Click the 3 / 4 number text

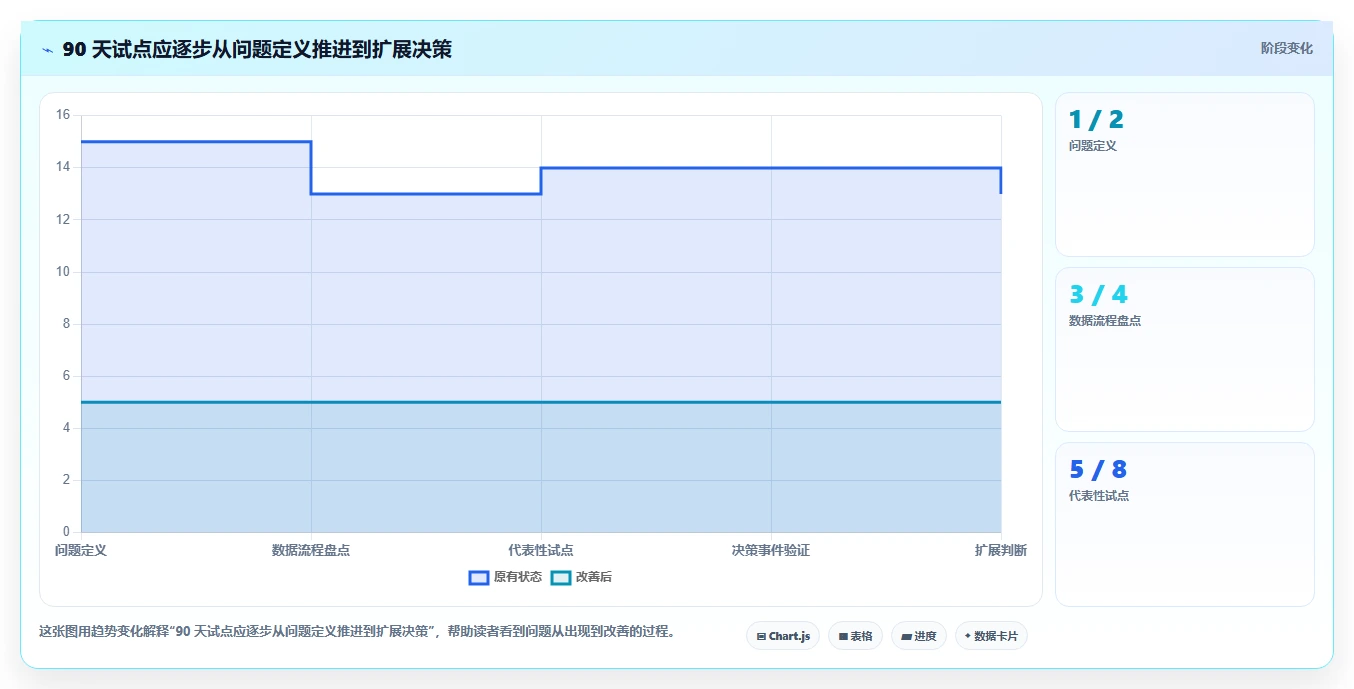point(1098,295)
